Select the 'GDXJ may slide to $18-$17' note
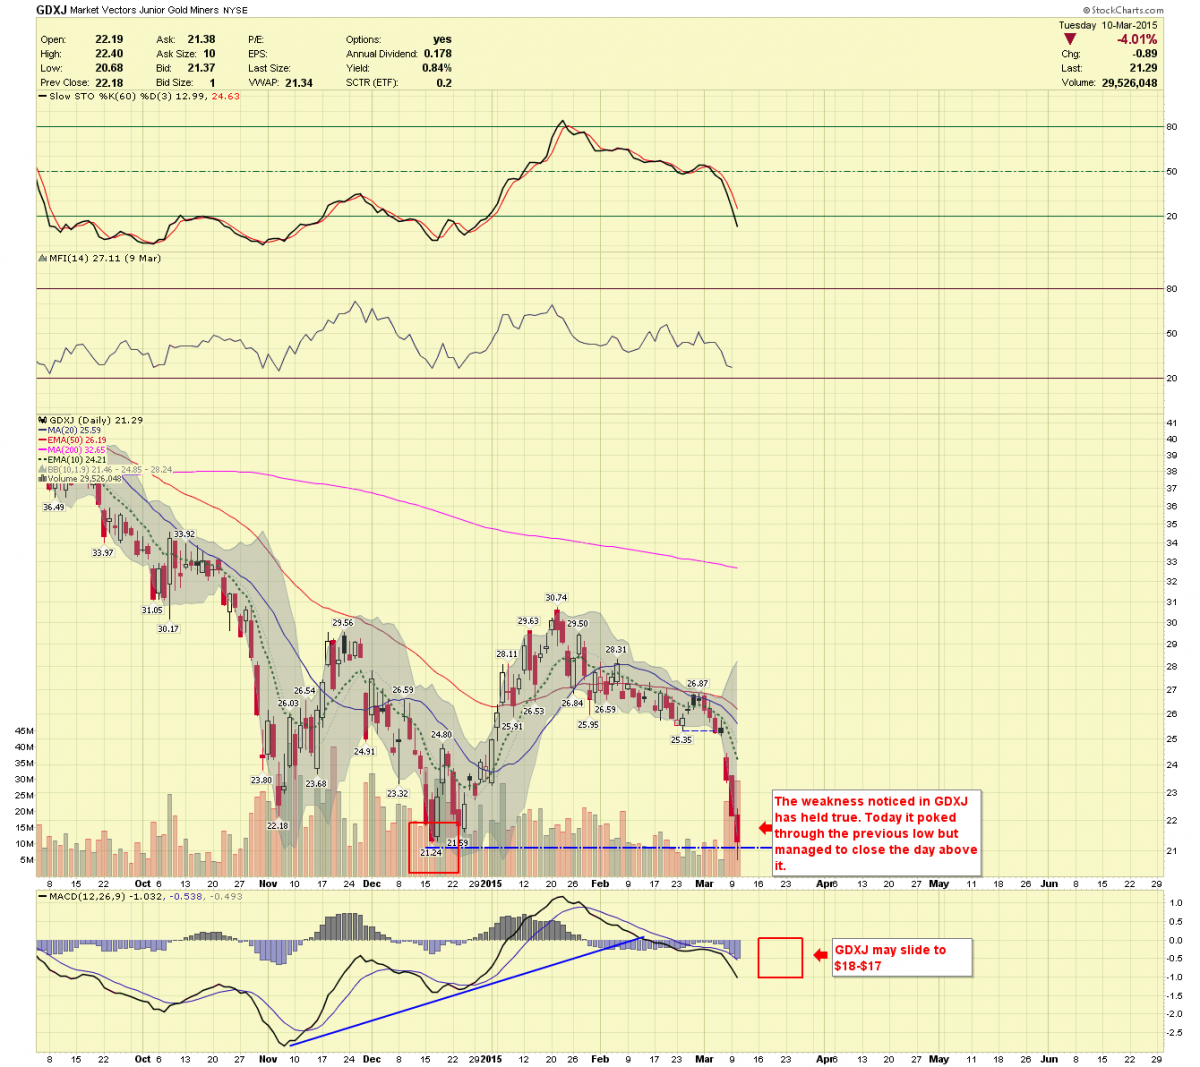This screenshot has width=1200, height=1067. coord(890,958)
